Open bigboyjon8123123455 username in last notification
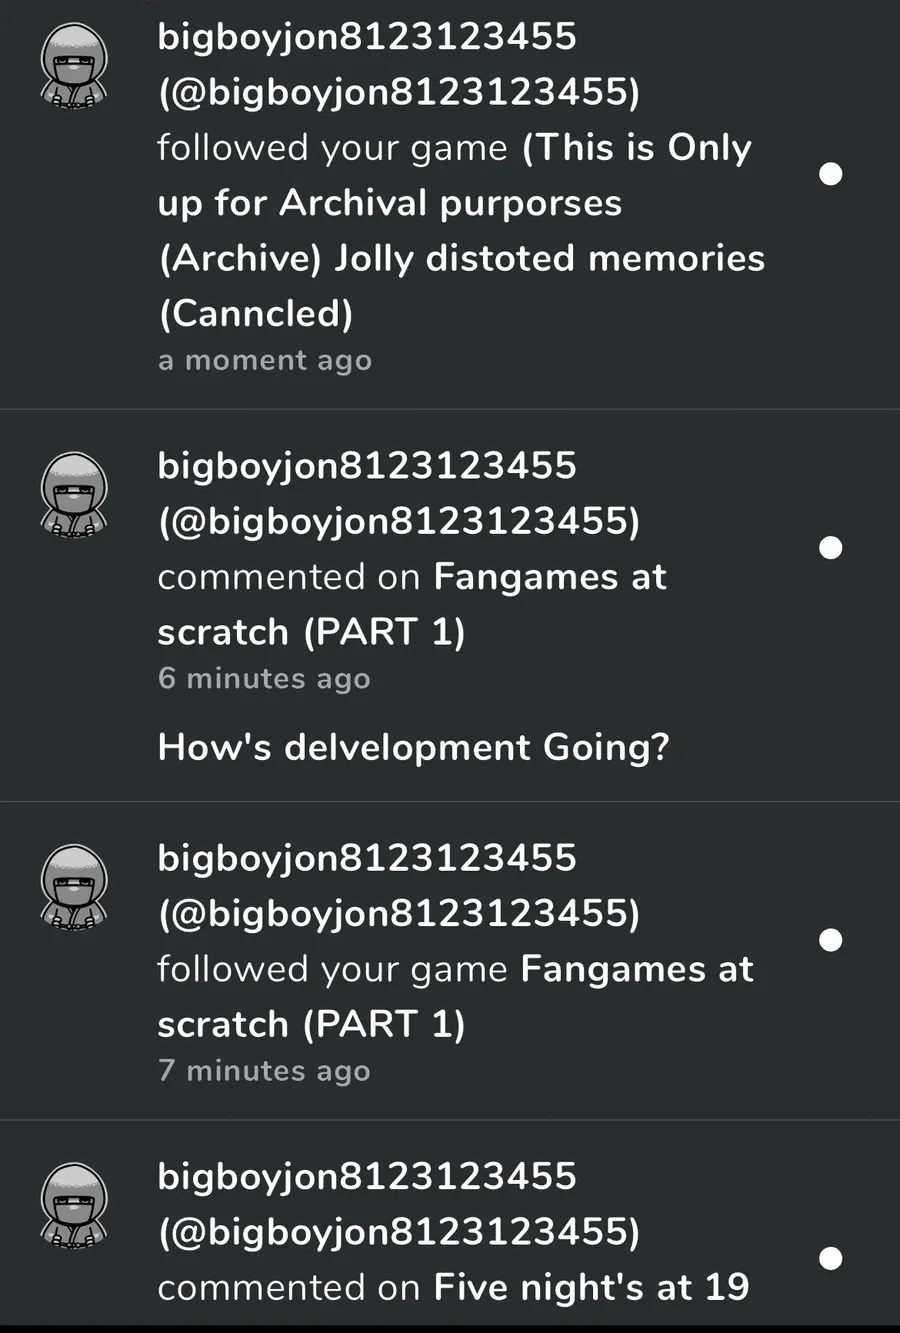 [x=367, y=1176]
